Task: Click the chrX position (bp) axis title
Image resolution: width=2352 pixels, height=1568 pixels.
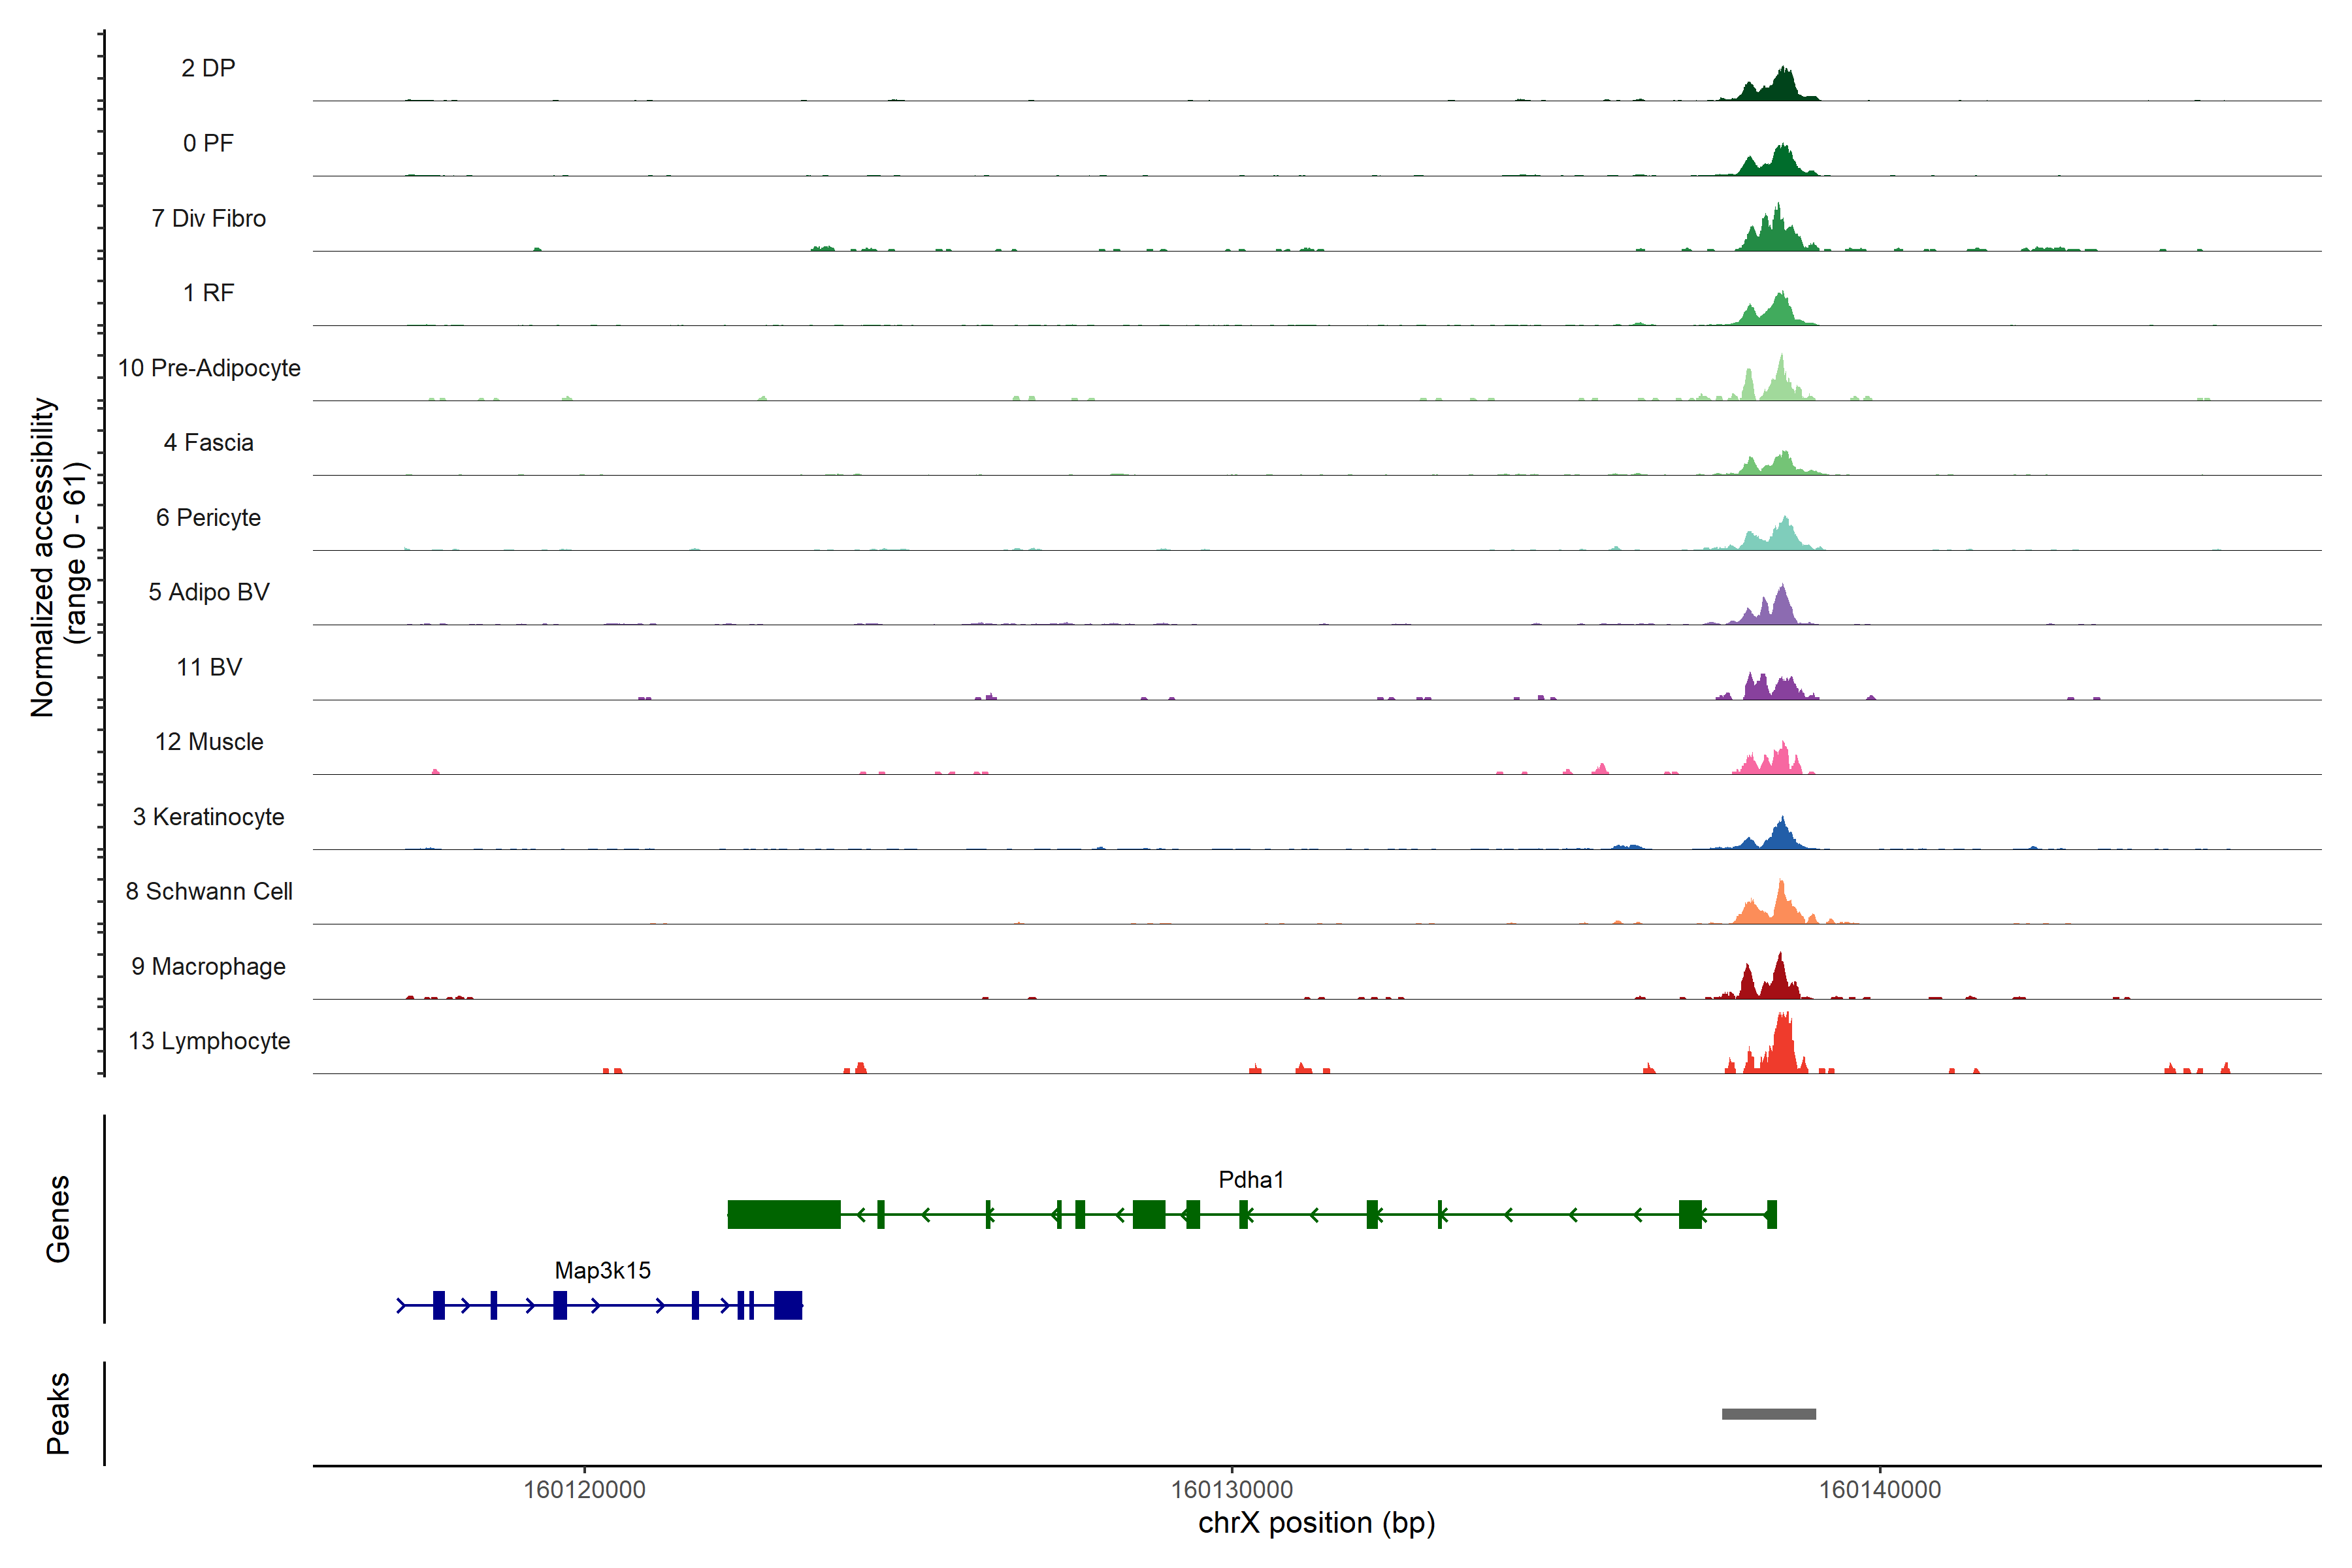Action: tap(1316, 1523)
